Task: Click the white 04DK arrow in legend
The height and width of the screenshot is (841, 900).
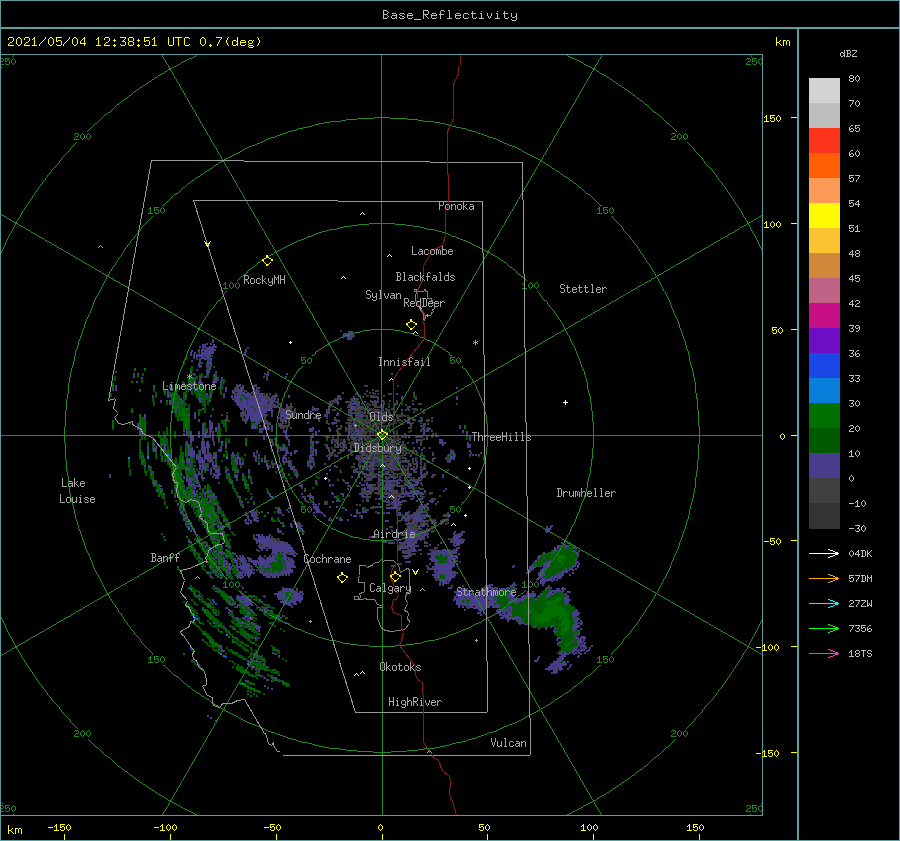Action: [x=824, y=553]
